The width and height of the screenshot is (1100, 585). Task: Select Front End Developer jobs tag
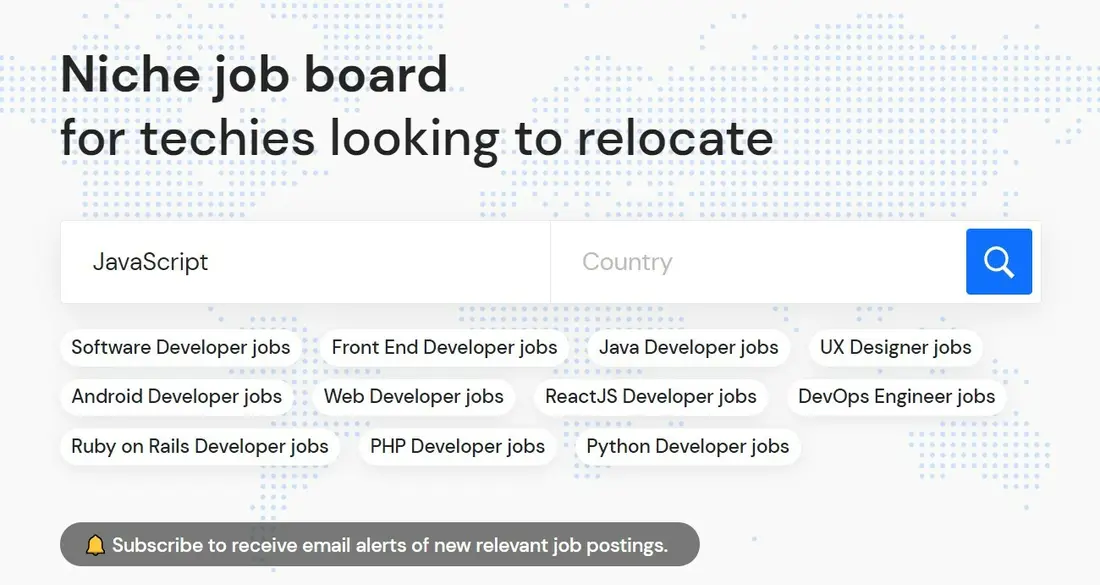point(445,347)
